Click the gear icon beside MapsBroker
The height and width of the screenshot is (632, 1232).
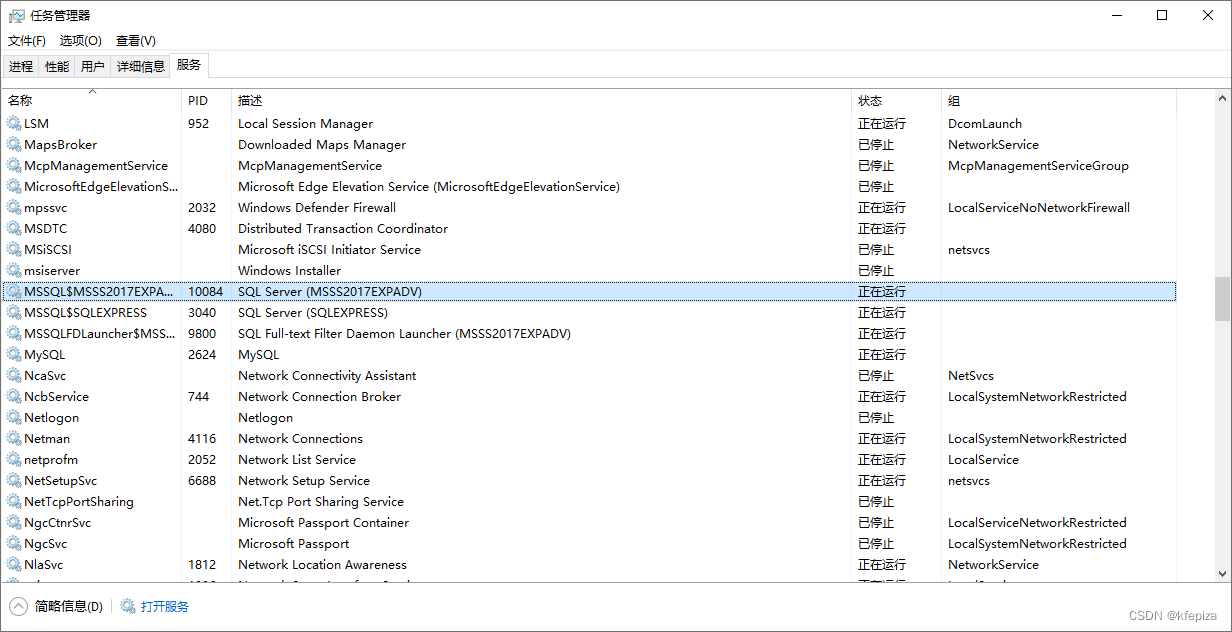(x=14, y=145)
